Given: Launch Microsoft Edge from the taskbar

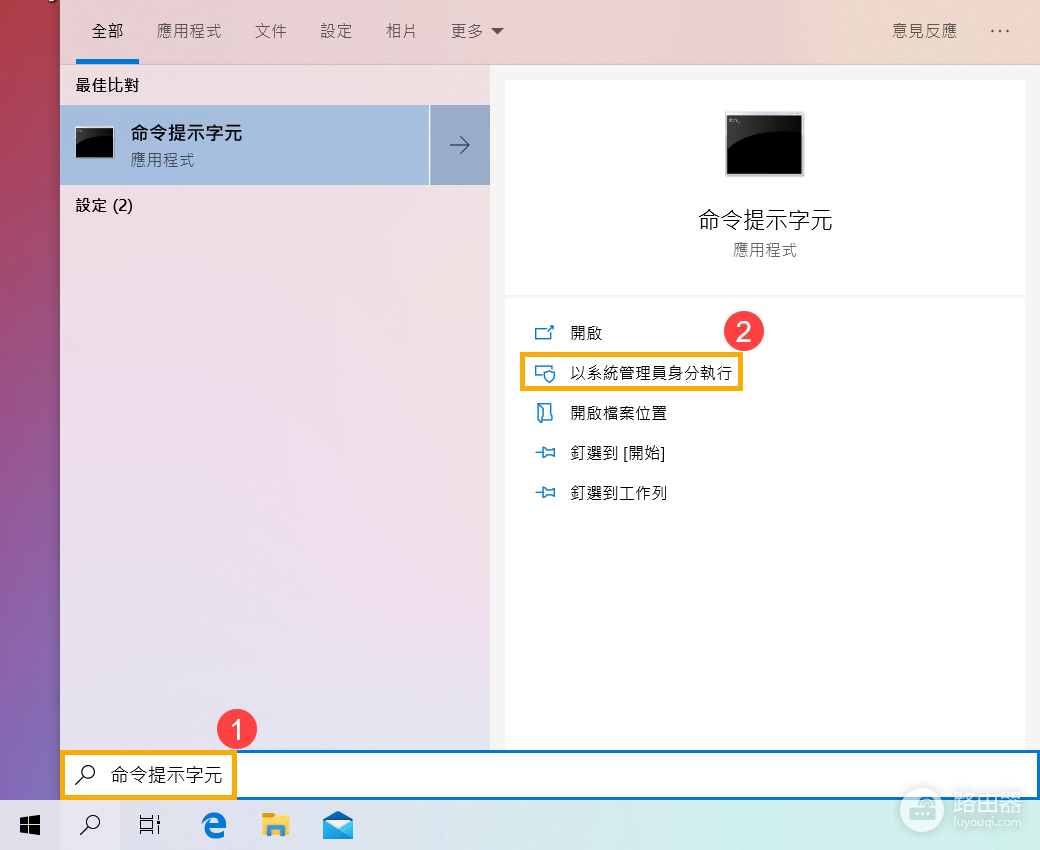Looking at the screenshot, I should [x=214, y=825].
